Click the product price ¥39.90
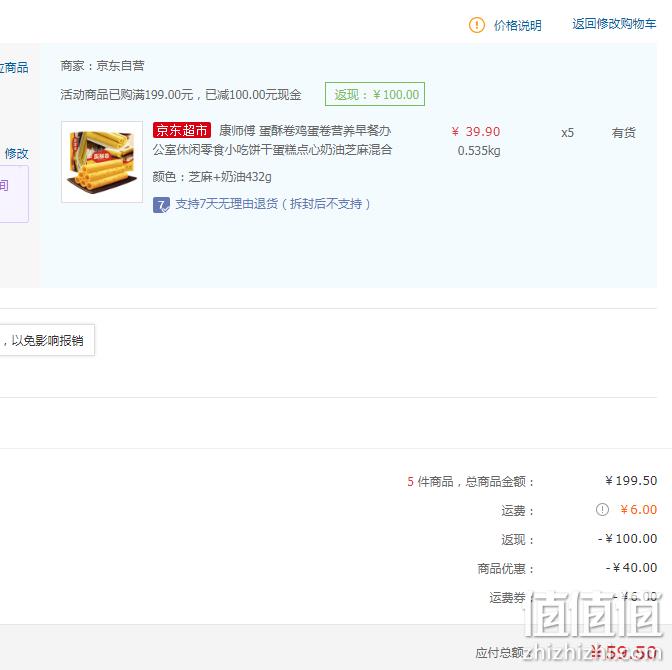672x670 pixels. coord(476,132)
